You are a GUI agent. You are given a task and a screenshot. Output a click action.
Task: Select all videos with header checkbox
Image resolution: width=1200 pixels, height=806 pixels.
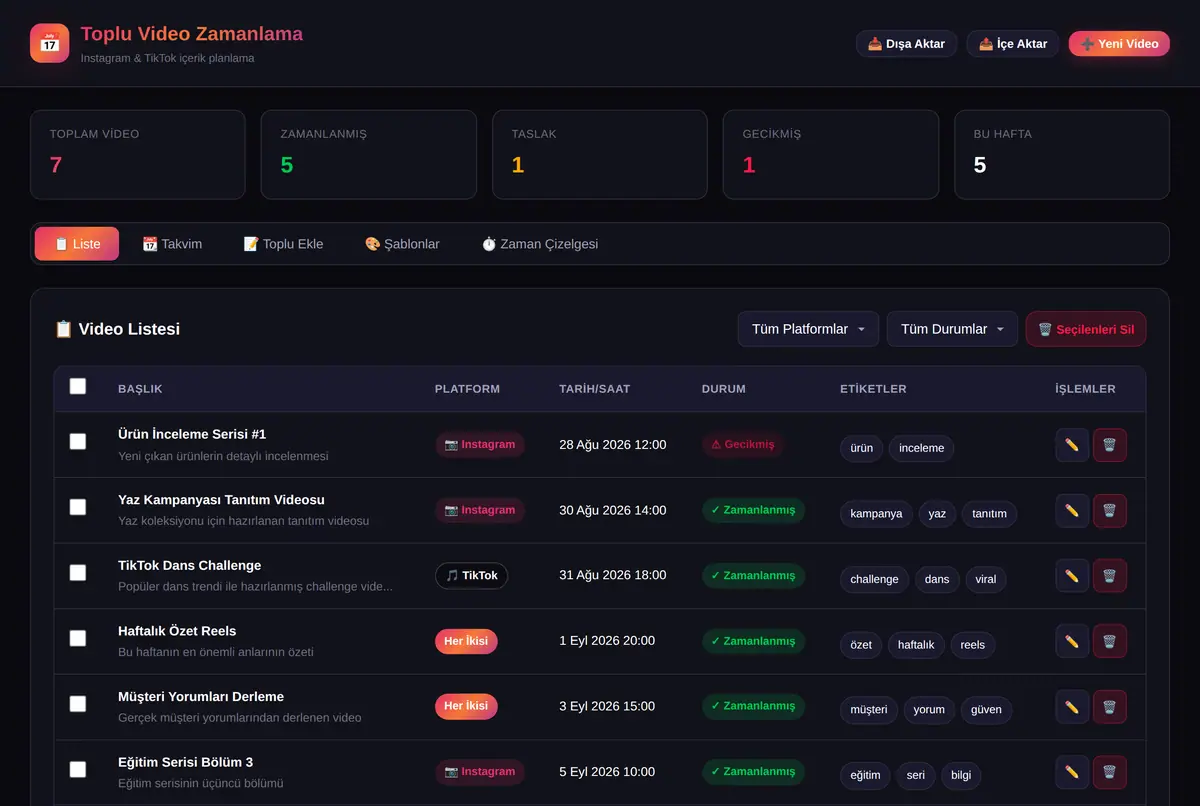coord(78,387)
